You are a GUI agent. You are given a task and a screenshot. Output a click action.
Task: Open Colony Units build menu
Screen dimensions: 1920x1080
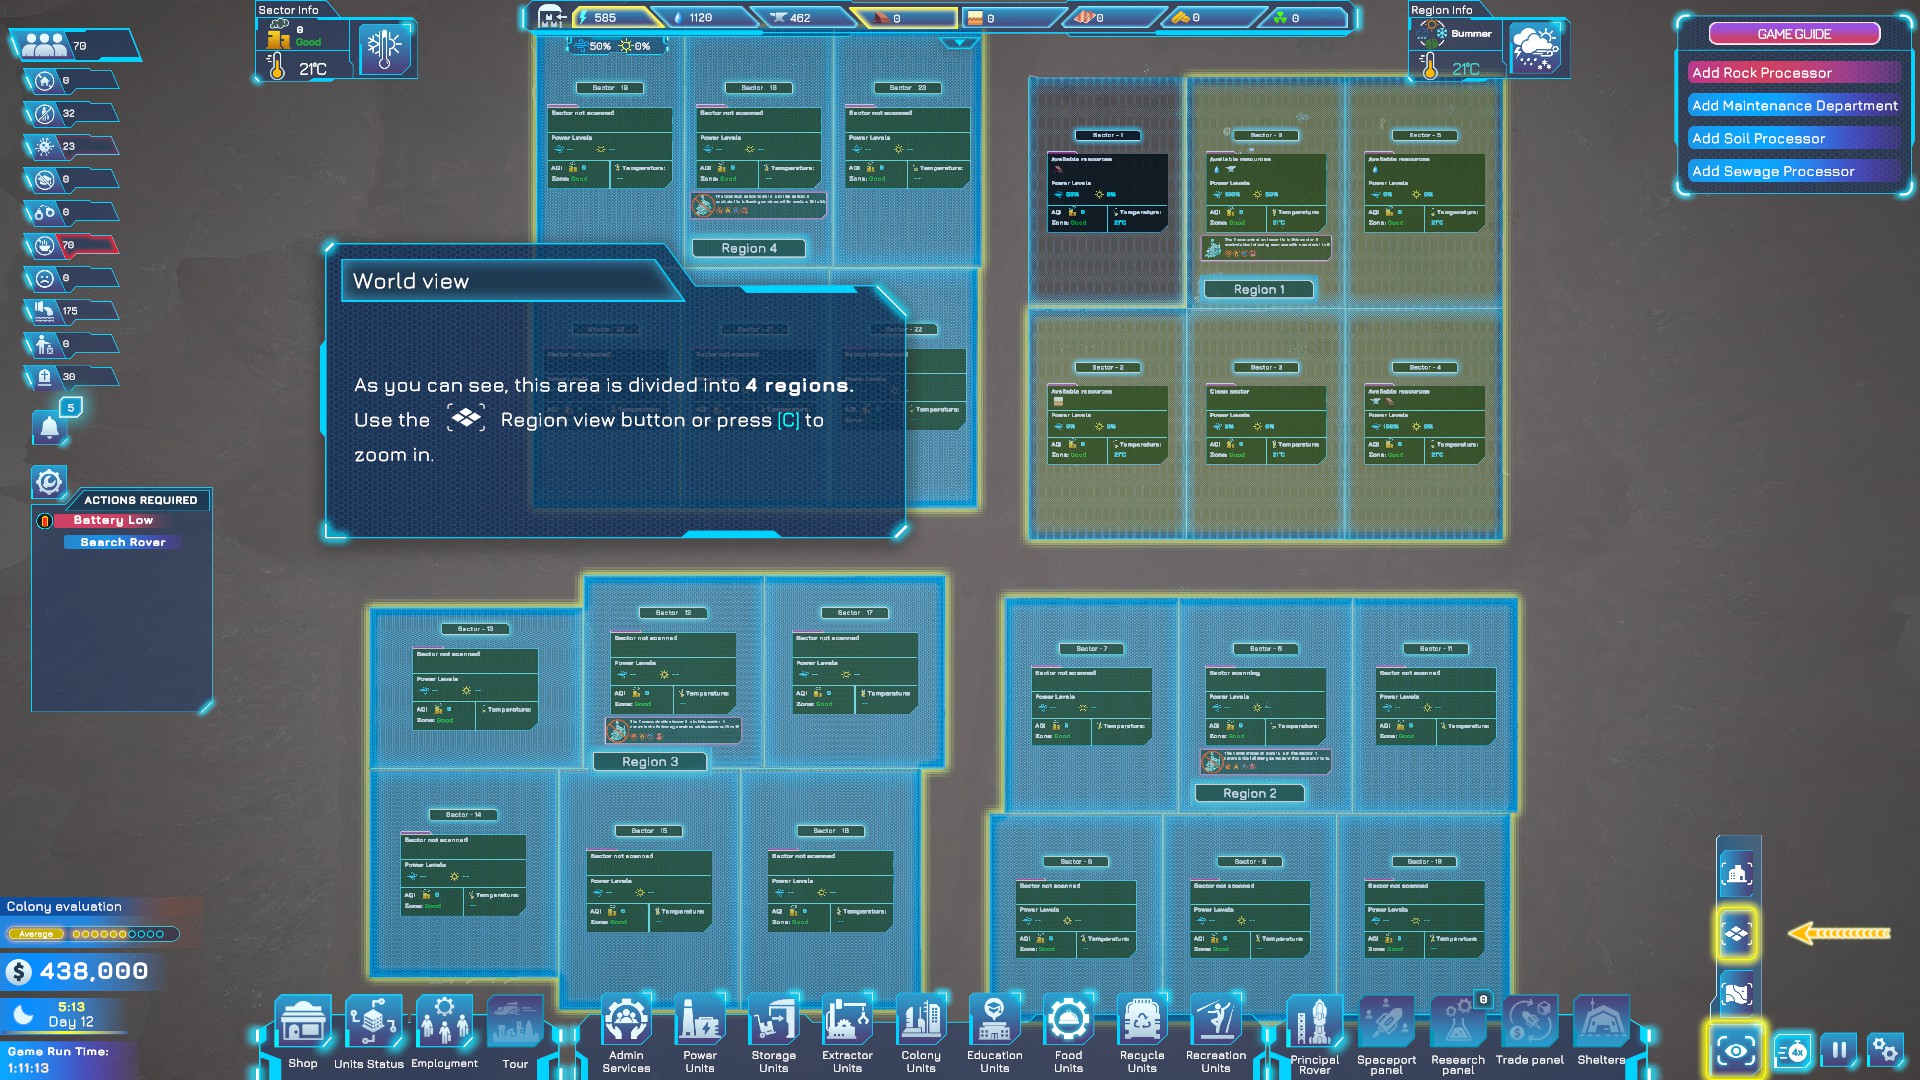tap(921, 1021)
